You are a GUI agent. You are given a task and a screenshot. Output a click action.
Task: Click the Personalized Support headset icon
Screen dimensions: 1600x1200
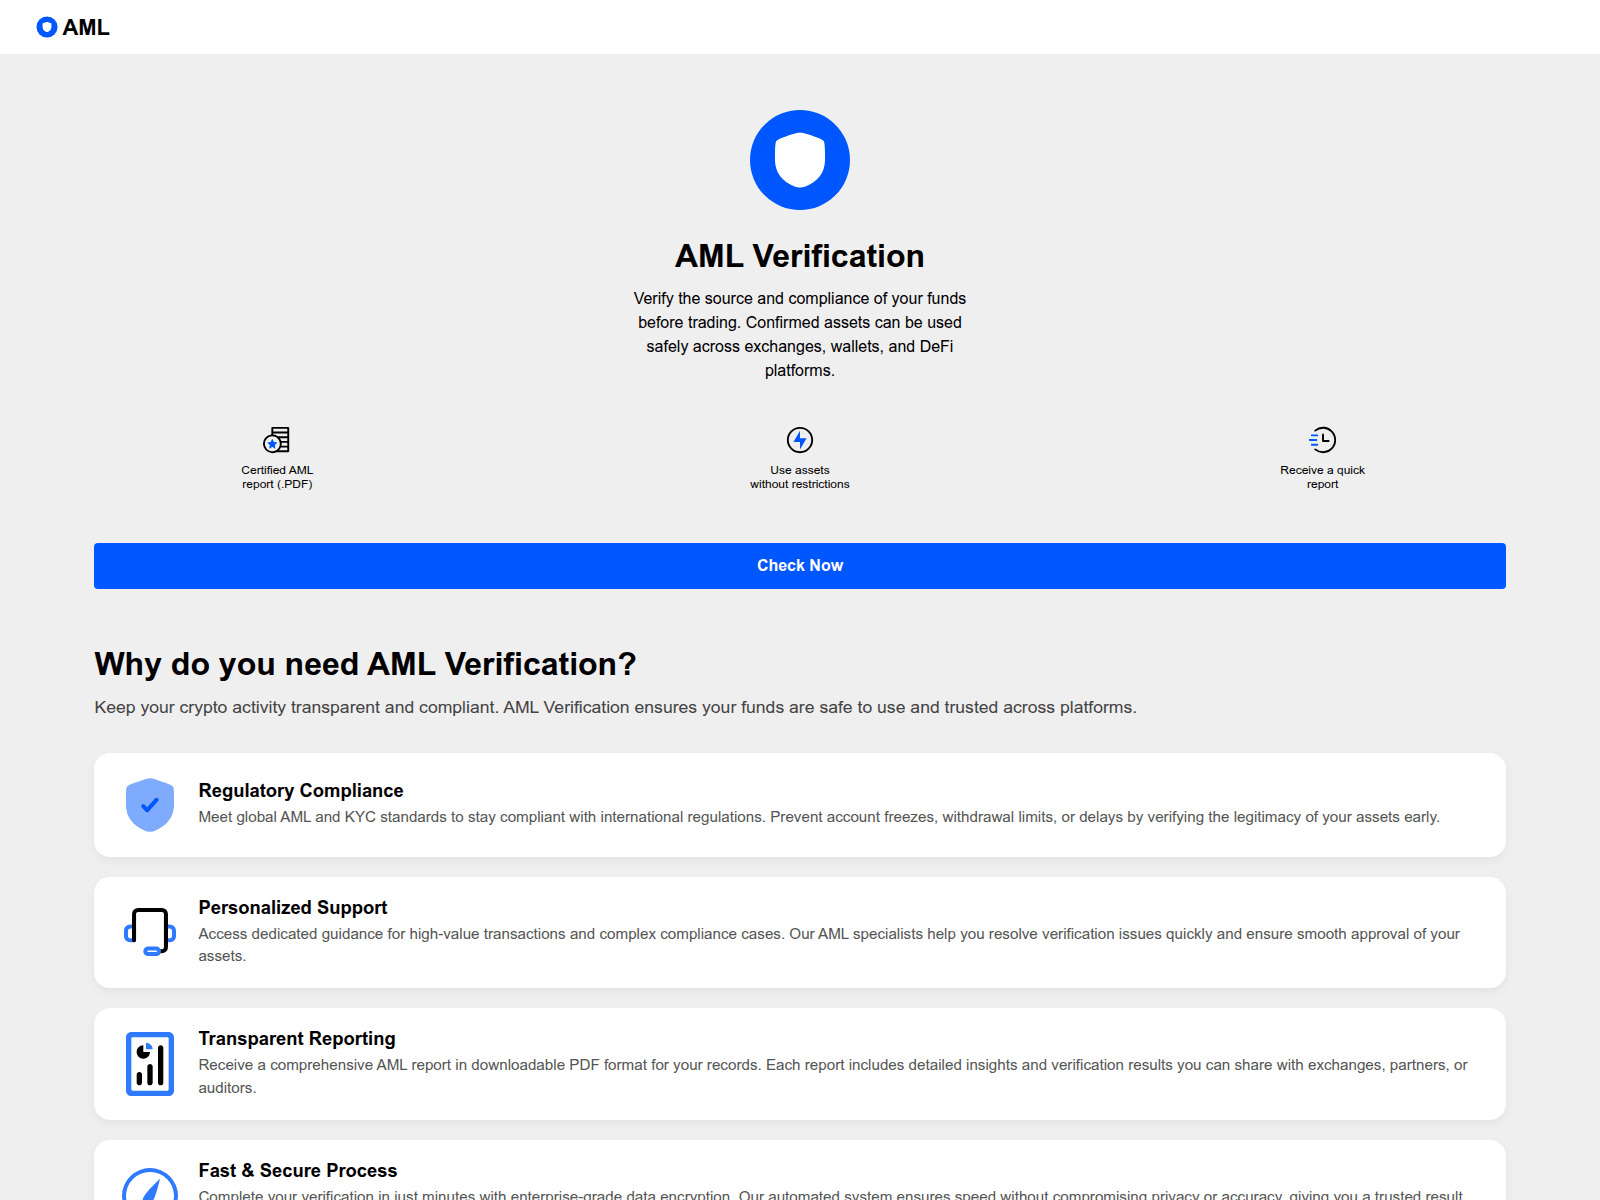pyautogui.click(x=150, y=932)
